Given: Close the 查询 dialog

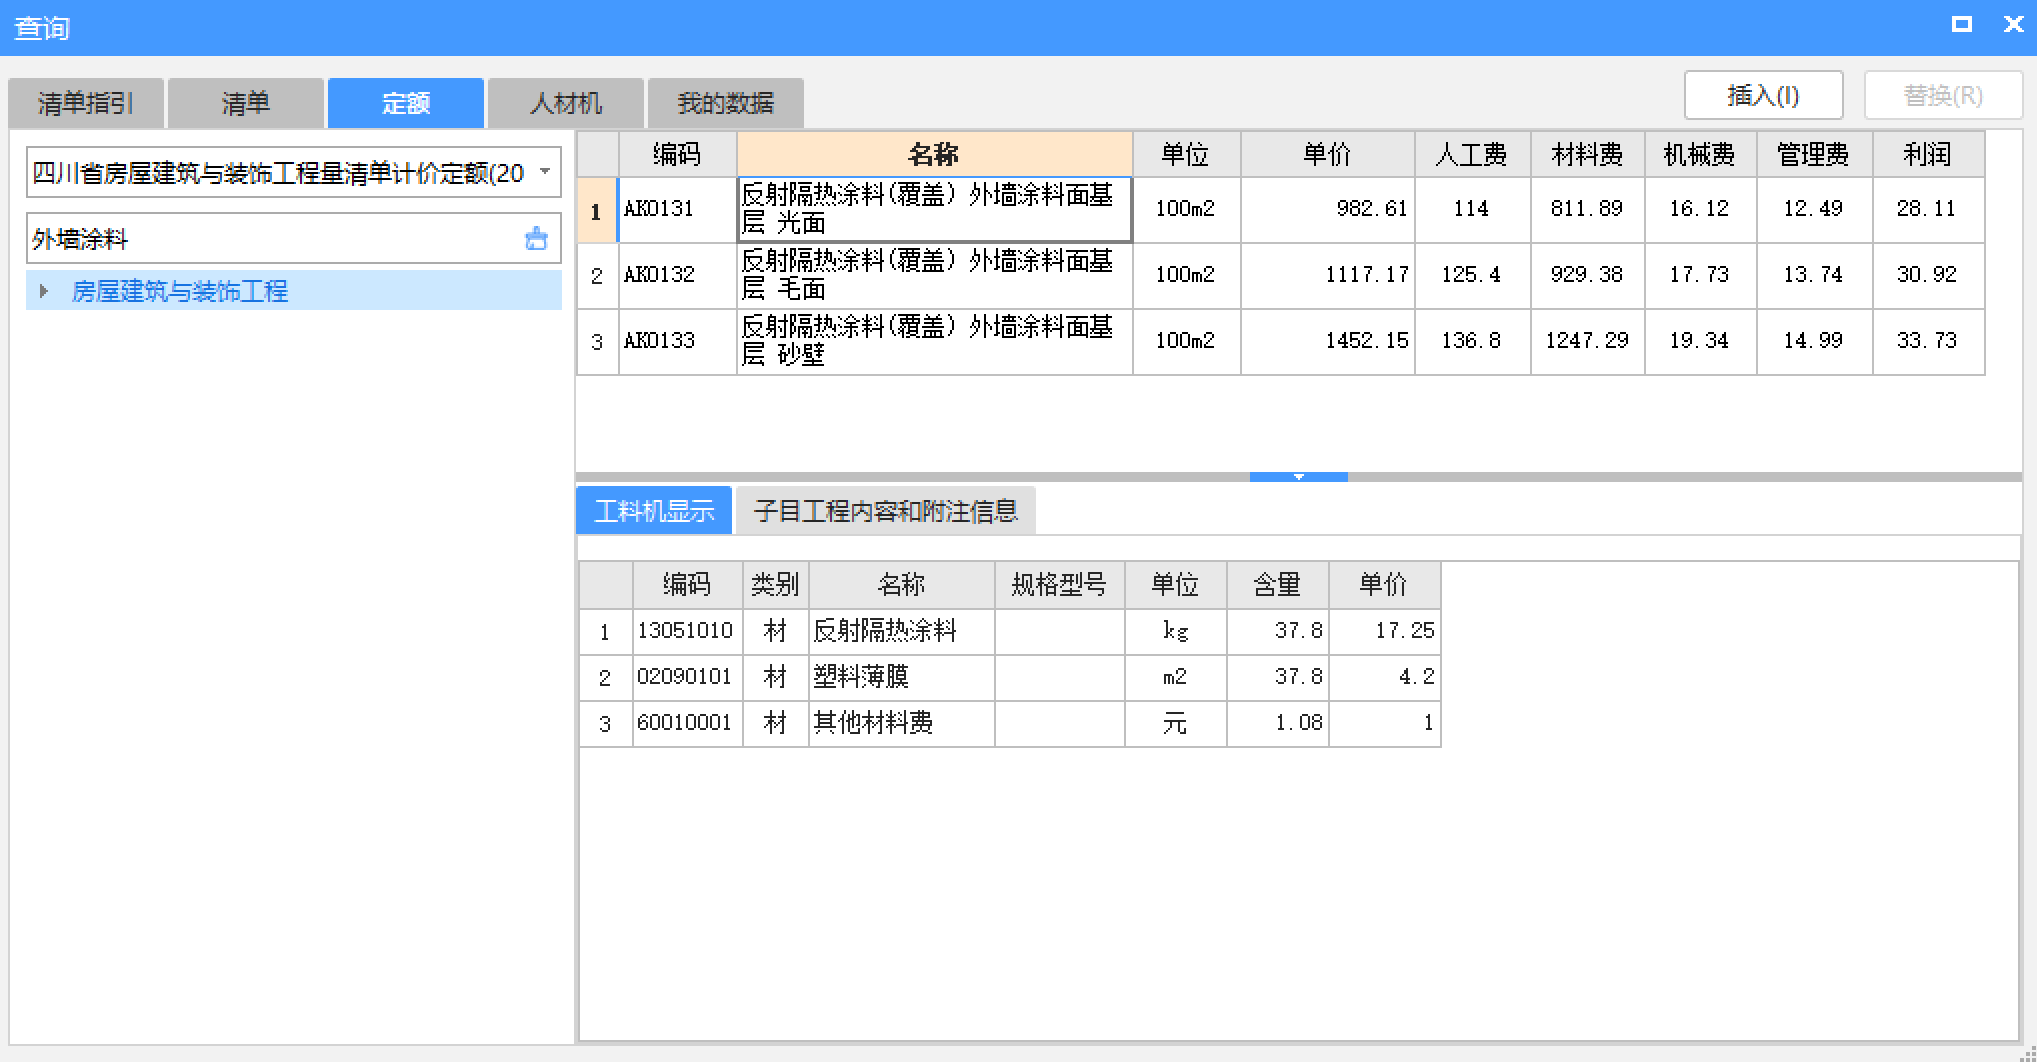Looking at the screenshot, I should (x=2013, y=24).
